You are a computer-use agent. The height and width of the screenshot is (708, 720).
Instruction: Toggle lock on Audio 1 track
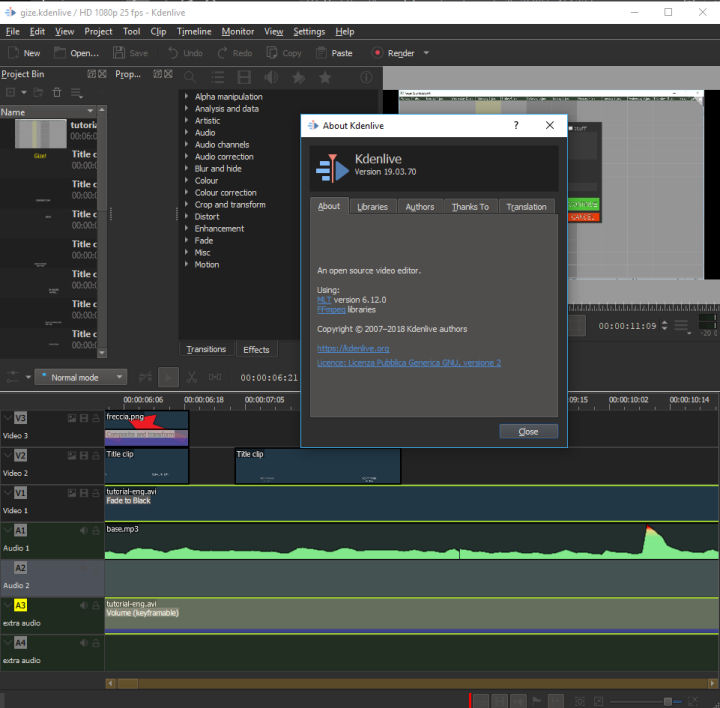pos(96,531)
